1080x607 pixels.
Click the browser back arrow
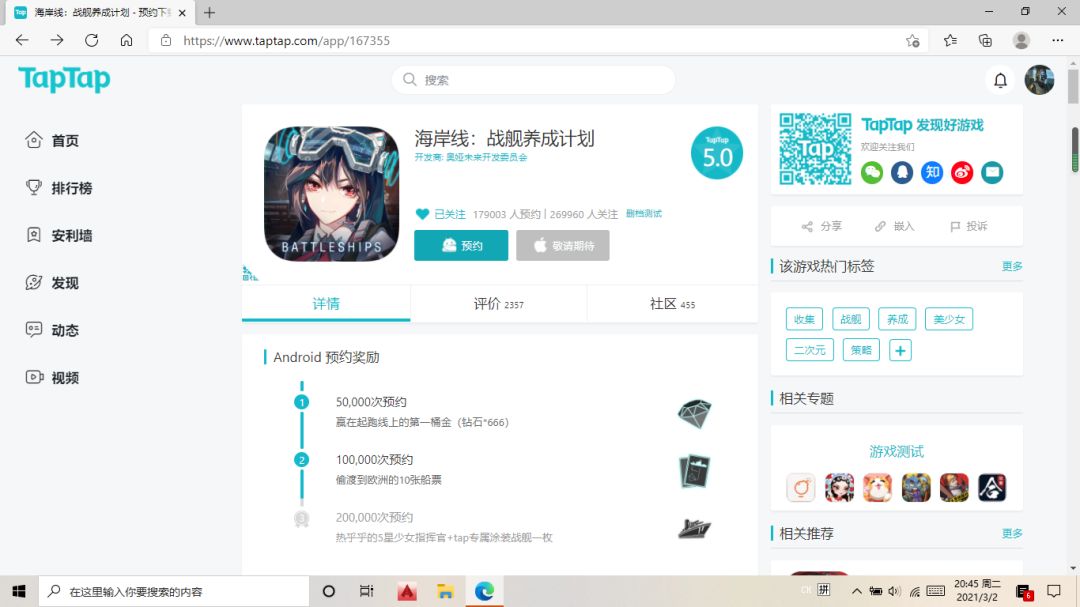[x=22, y=41]
